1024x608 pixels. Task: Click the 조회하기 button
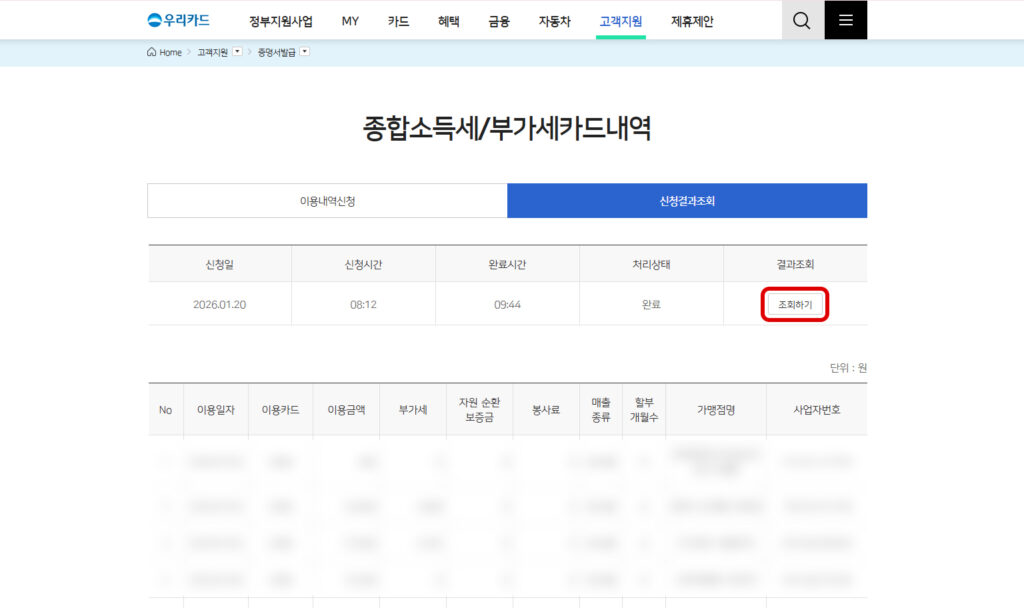[x=794, y=303]
